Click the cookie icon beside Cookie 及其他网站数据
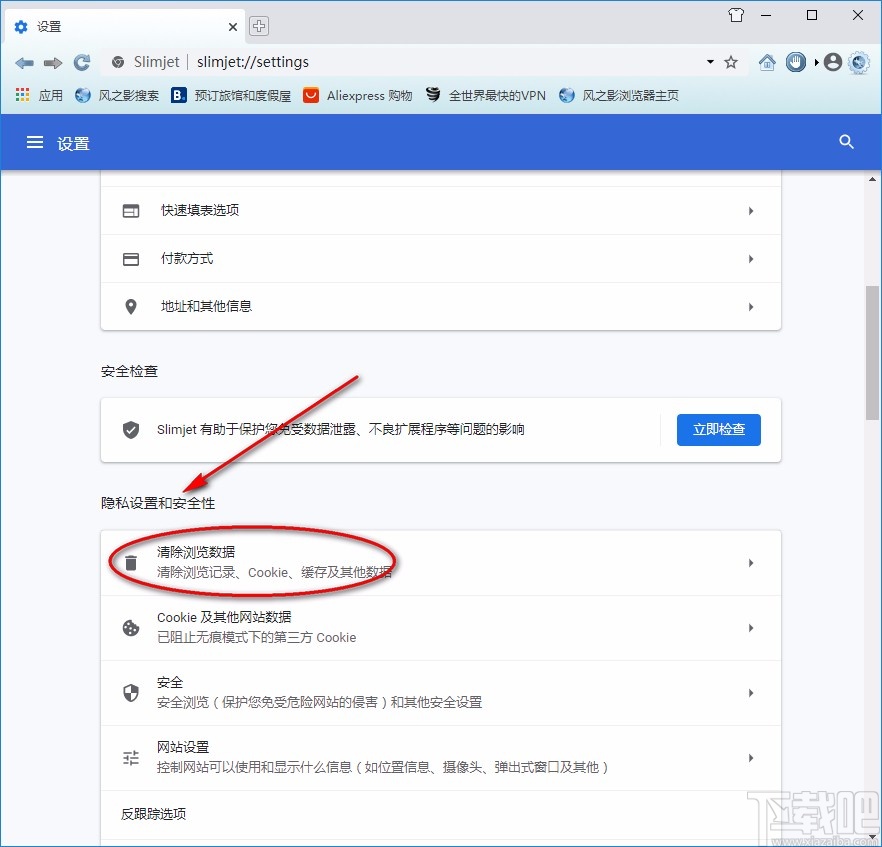This screenshot has height=847, width=882. 130,627
